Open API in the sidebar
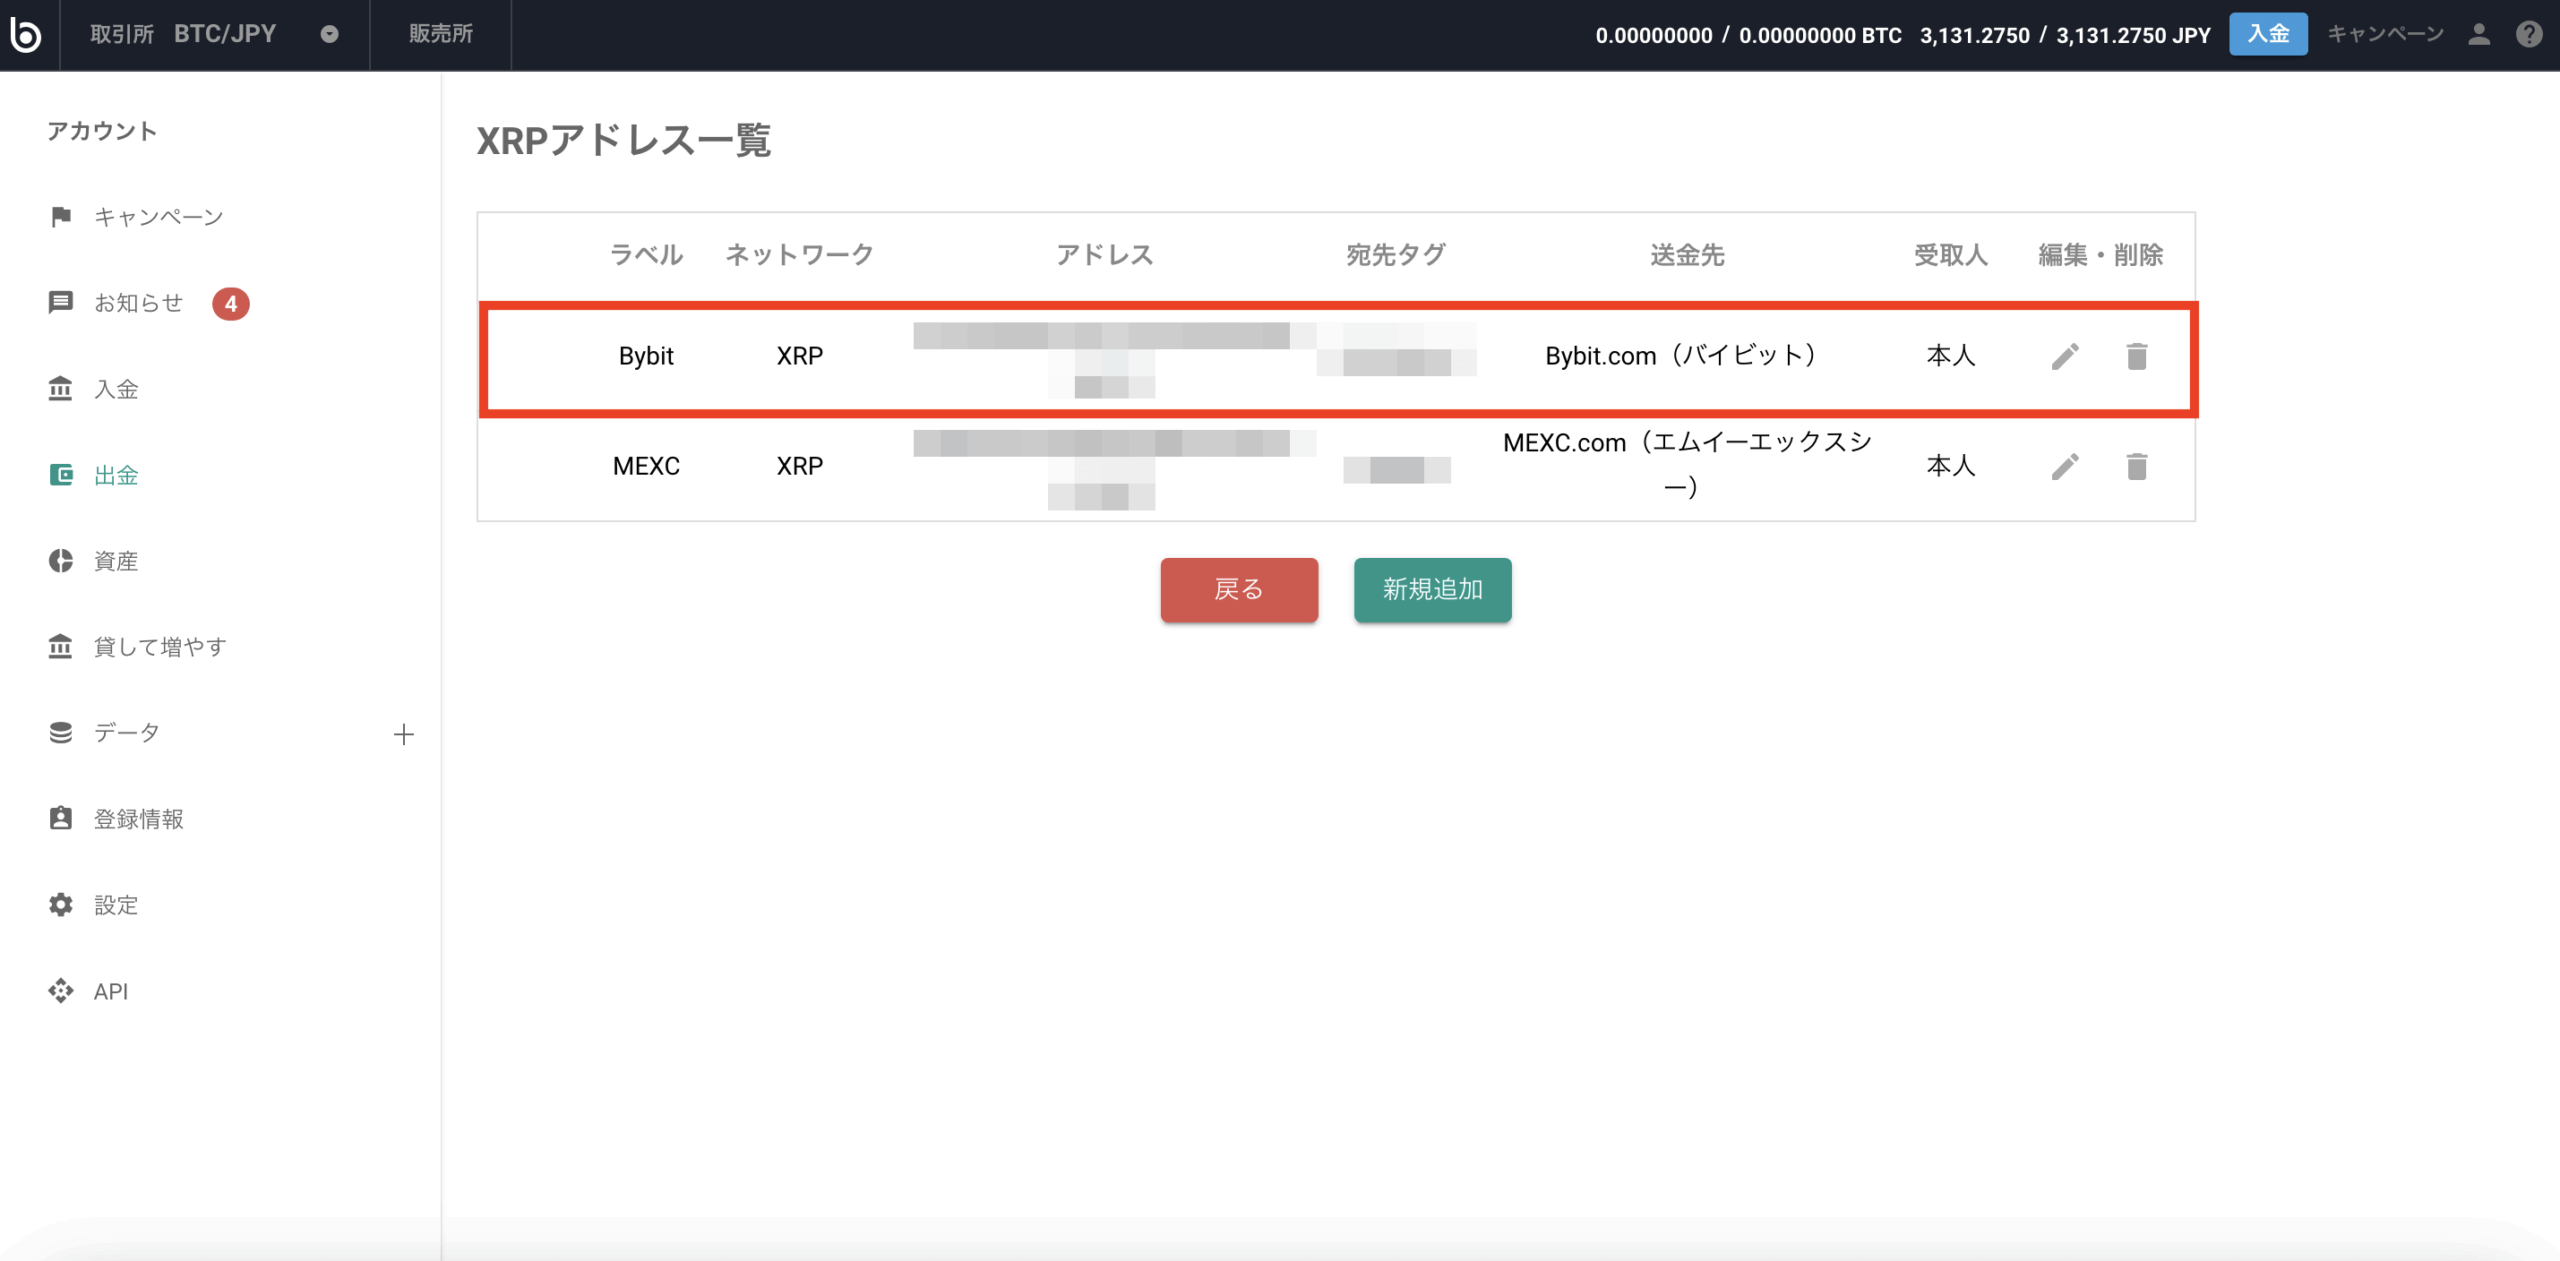 [111, 991]
